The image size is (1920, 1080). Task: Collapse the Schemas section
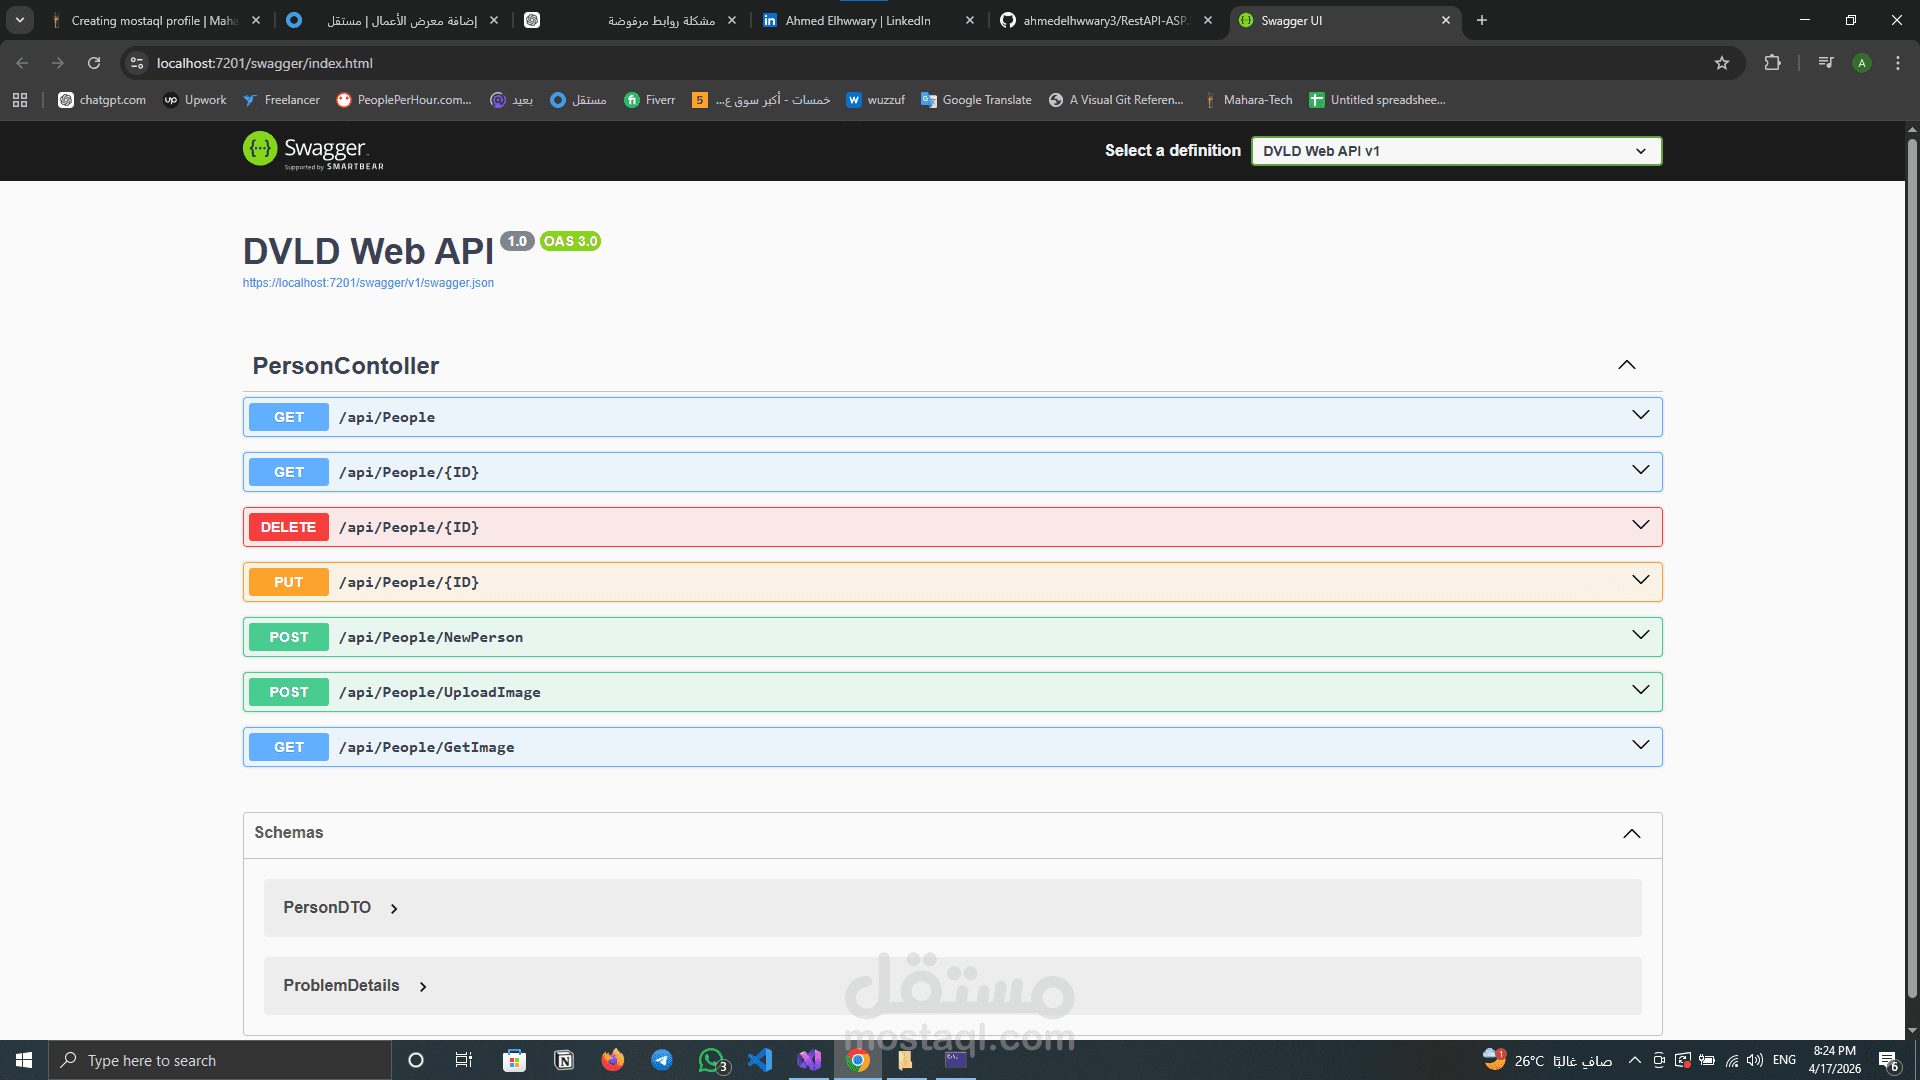pos(1631,834)
